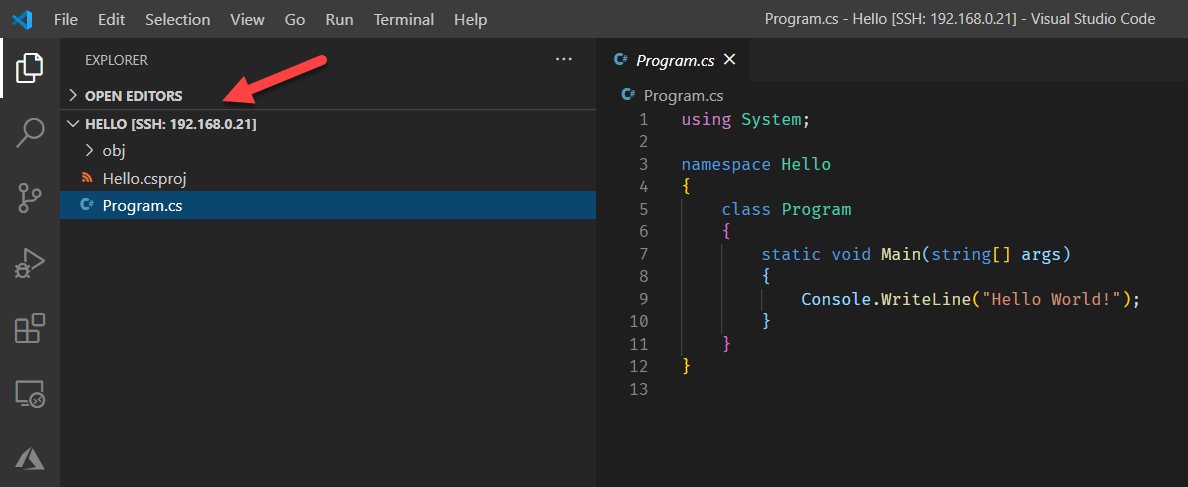Image resolution: width=1188 pixels, height=487 pixels.
Task: Expand the Open Editors section
Action: [133, 96]
